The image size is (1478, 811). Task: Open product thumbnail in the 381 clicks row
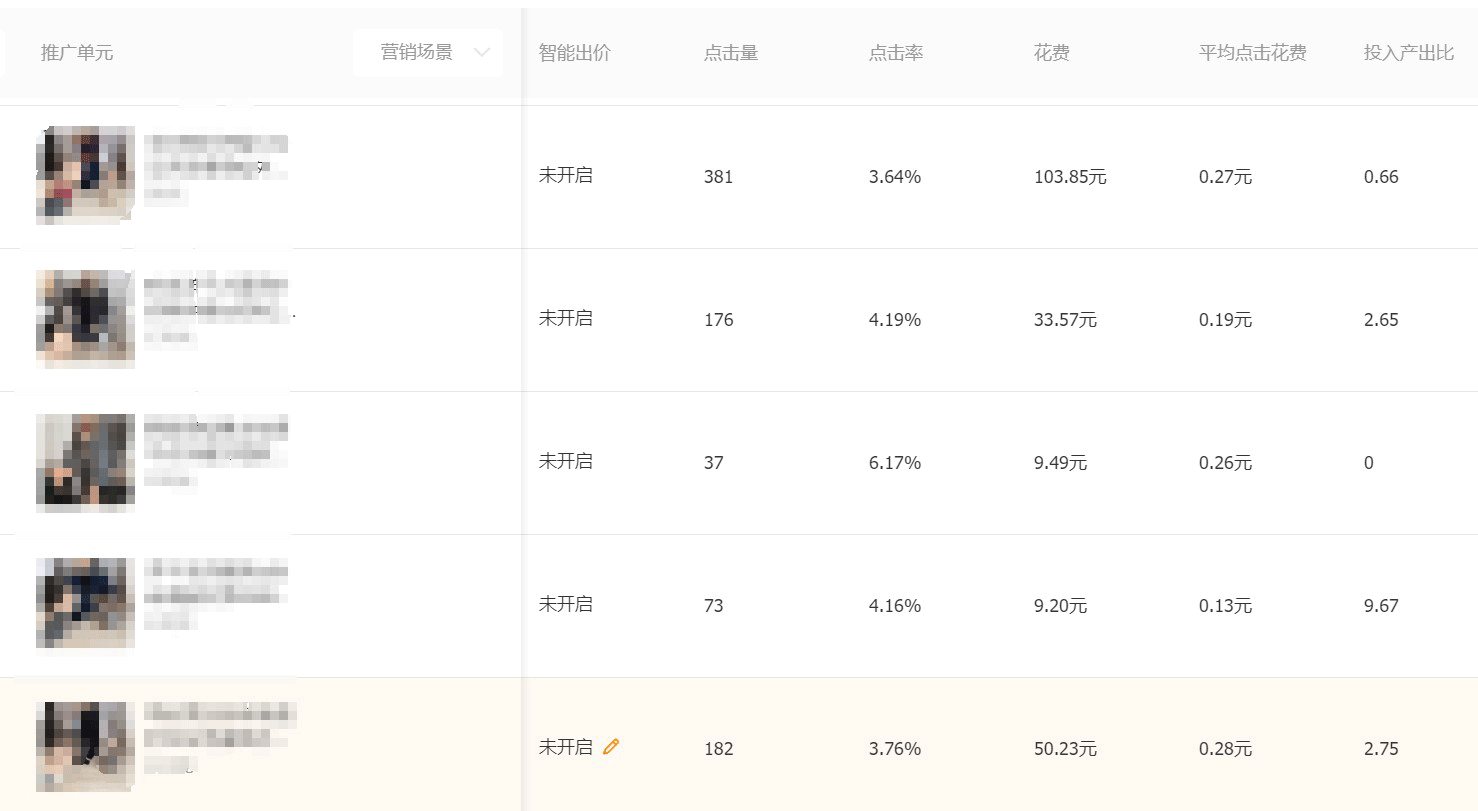coord(86,175)
